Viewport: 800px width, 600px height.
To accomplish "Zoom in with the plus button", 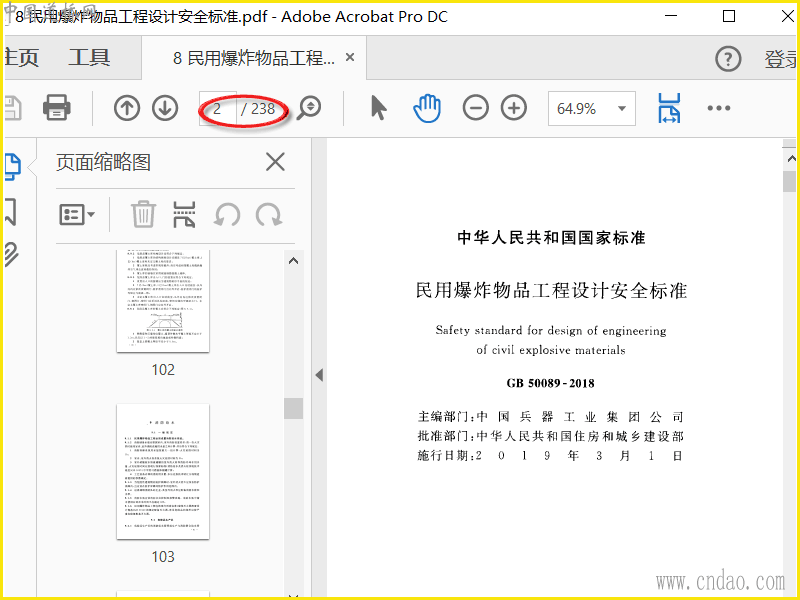I will pyautogui.click(x=514, y=108).
